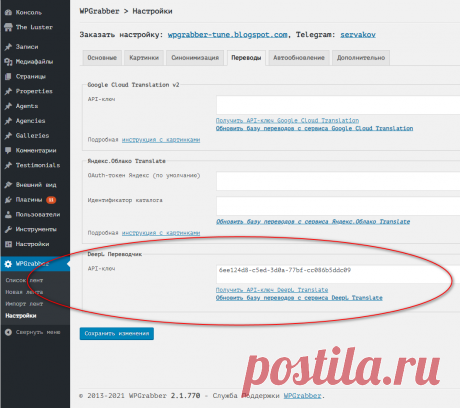This screenshot has width=460, height=408.
Task: Open WPGrabber support link in footer
Action: pos(302,396)
